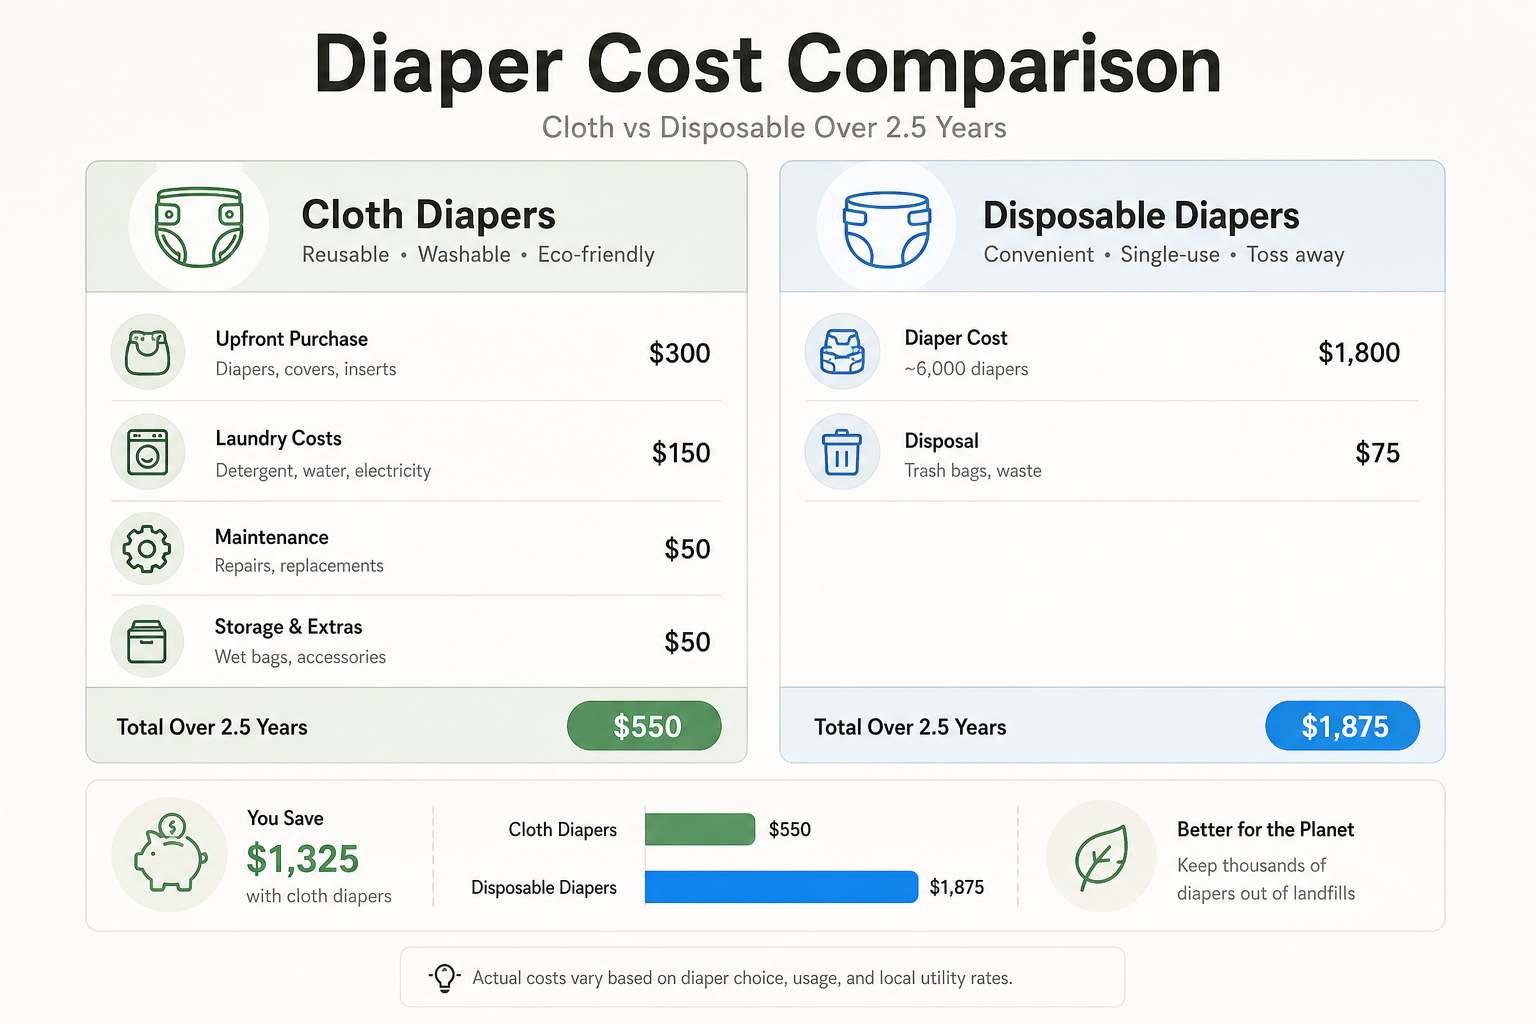Click the Disposable Diapers card heading
Viewport: 1536px width, 1024px height.
(1141, 215)
